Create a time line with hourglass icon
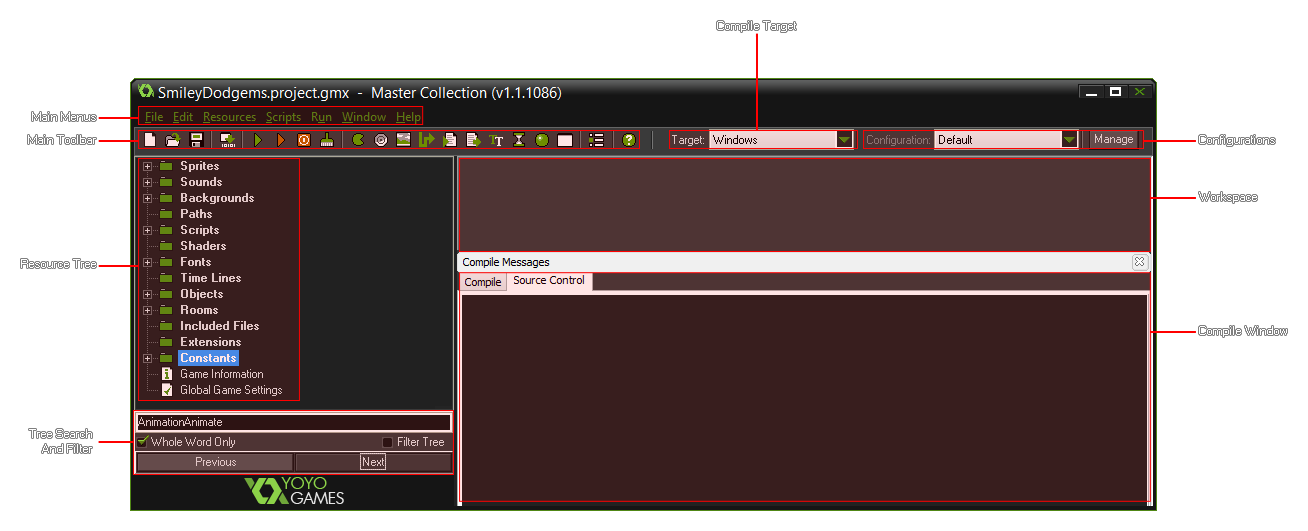The image size is (1308, 531). pos(519,140)
